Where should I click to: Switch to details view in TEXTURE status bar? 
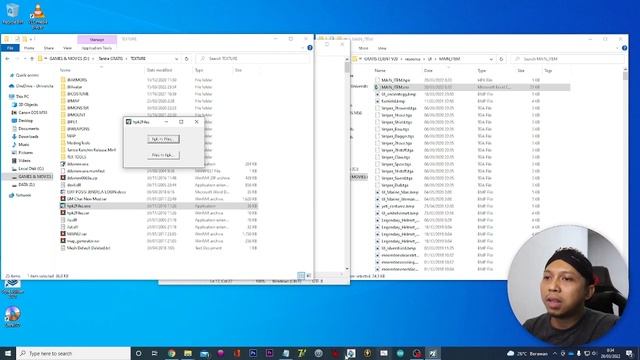301,276
